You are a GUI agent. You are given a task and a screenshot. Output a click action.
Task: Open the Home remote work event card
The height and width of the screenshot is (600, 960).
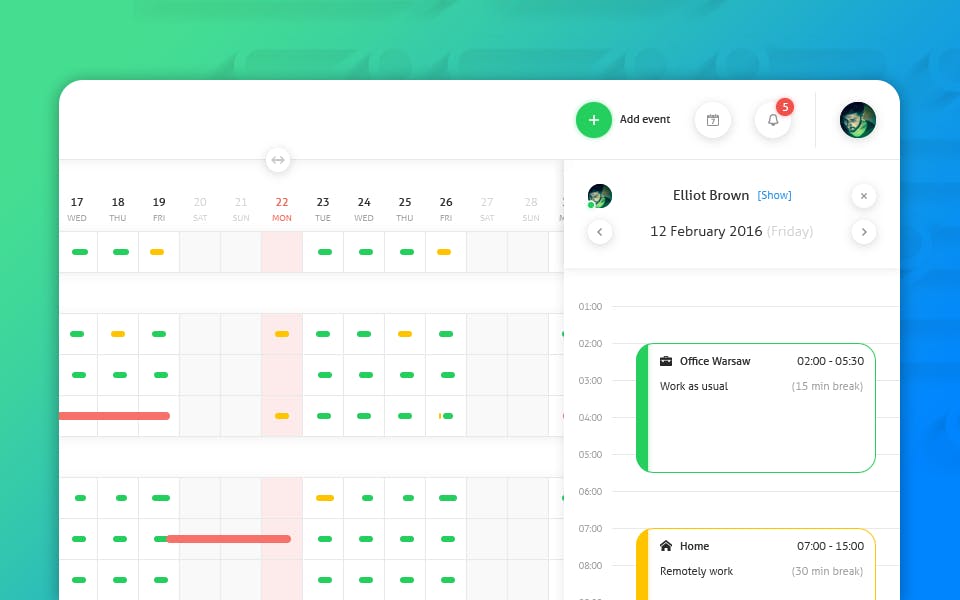tap(756, 564)
